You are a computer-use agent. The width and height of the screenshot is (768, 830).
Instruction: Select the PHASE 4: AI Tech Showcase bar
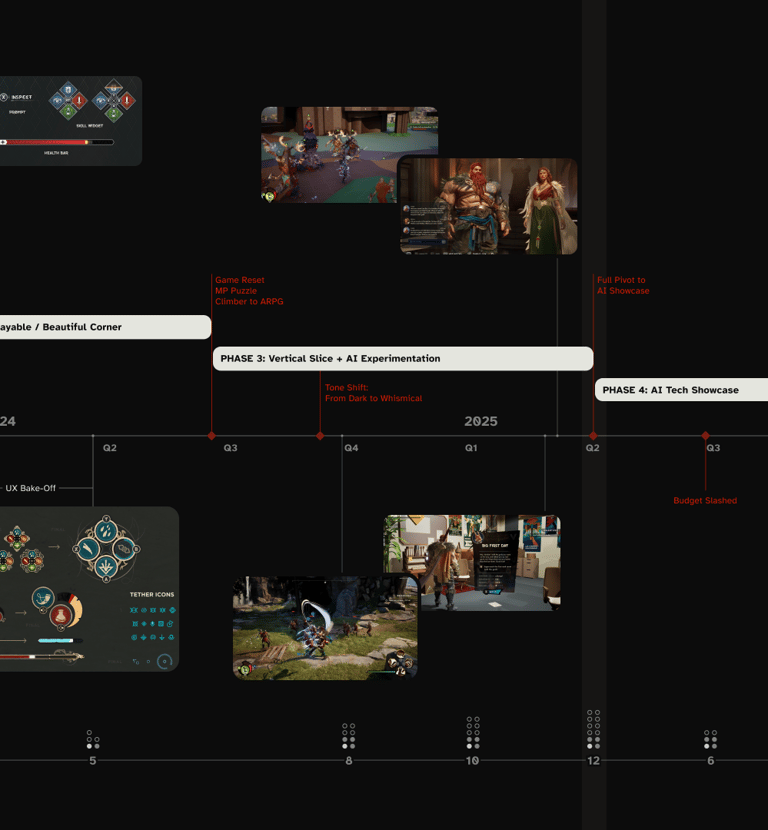pyautogui.click(x=682, y=390)
